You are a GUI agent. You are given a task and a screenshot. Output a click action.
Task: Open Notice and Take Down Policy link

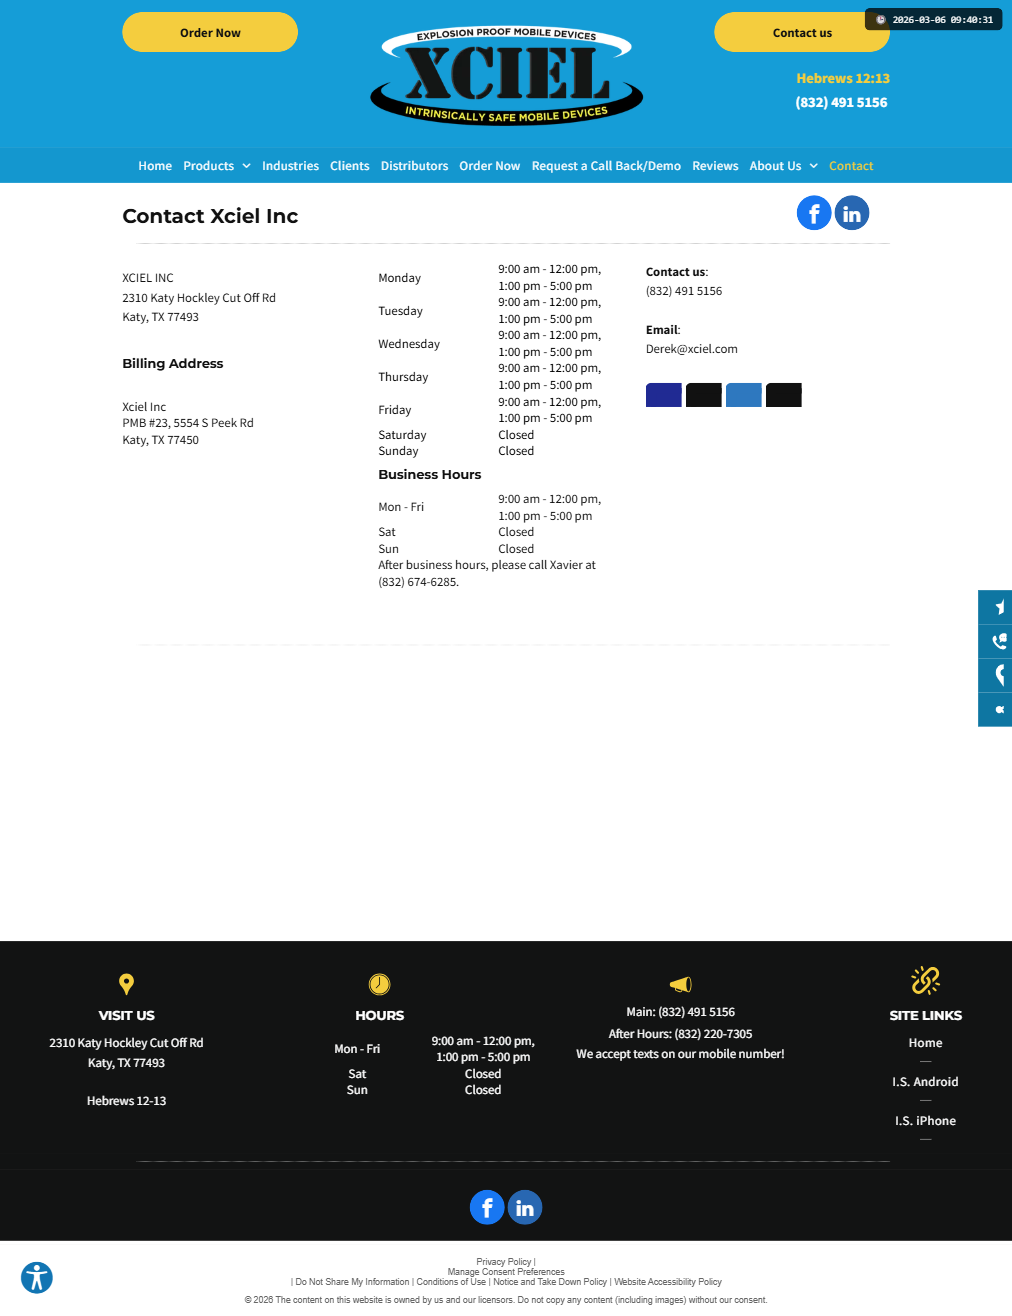coord(550,1282)
